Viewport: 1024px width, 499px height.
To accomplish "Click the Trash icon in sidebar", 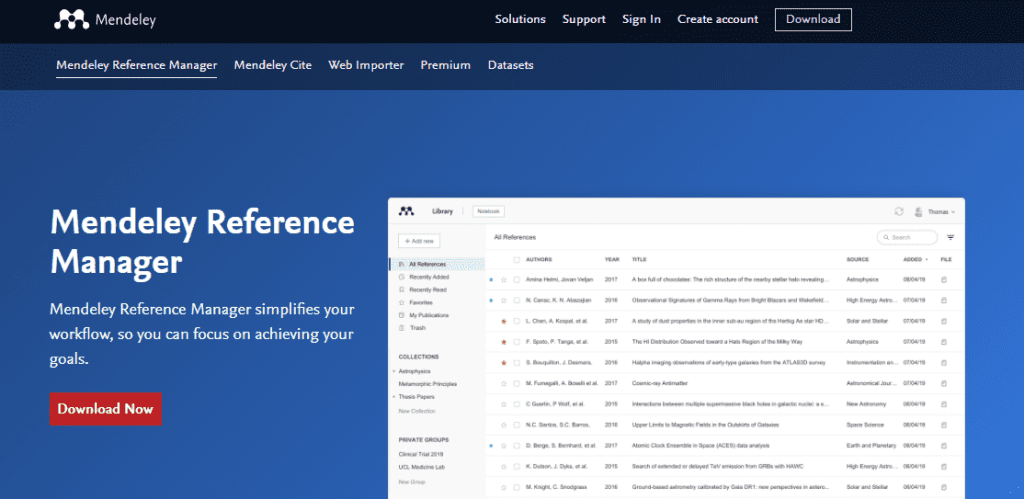I will pos(402,328).
